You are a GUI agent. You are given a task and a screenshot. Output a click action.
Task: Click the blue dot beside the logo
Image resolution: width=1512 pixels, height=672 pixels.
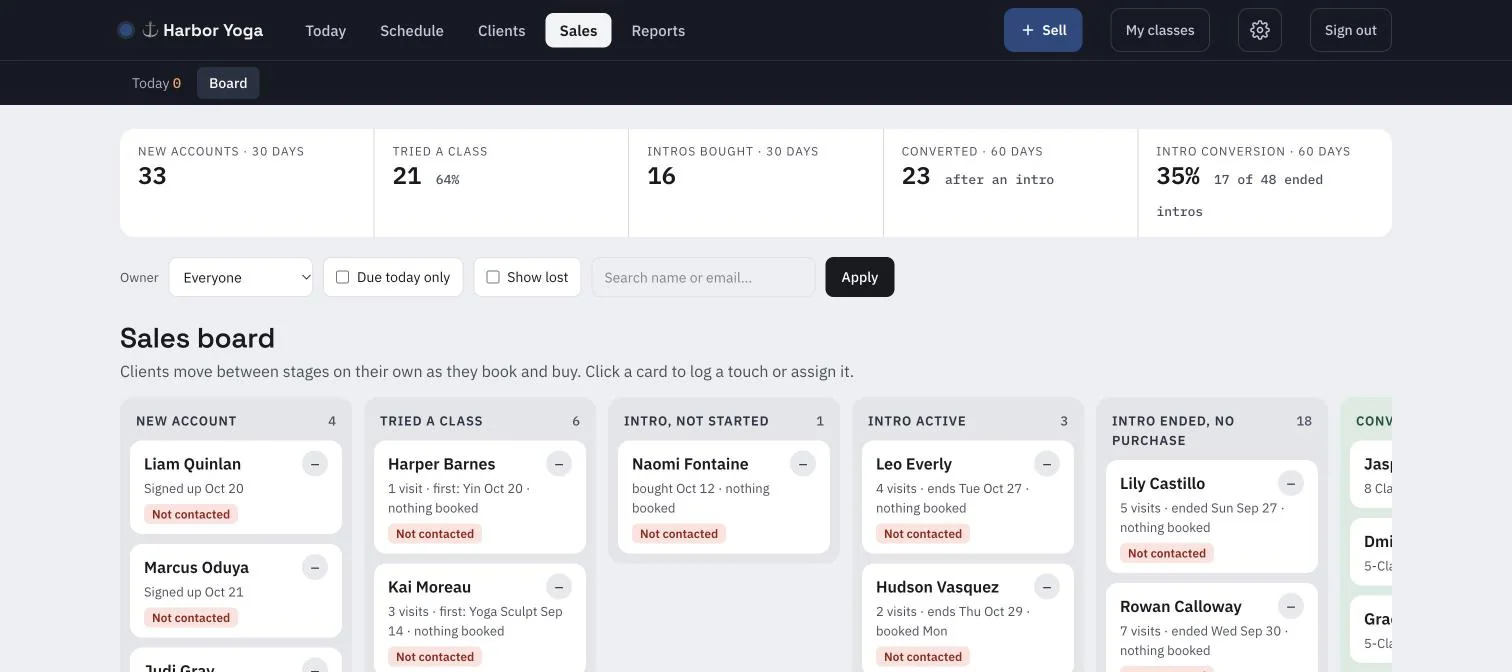(x=126, y=30)
